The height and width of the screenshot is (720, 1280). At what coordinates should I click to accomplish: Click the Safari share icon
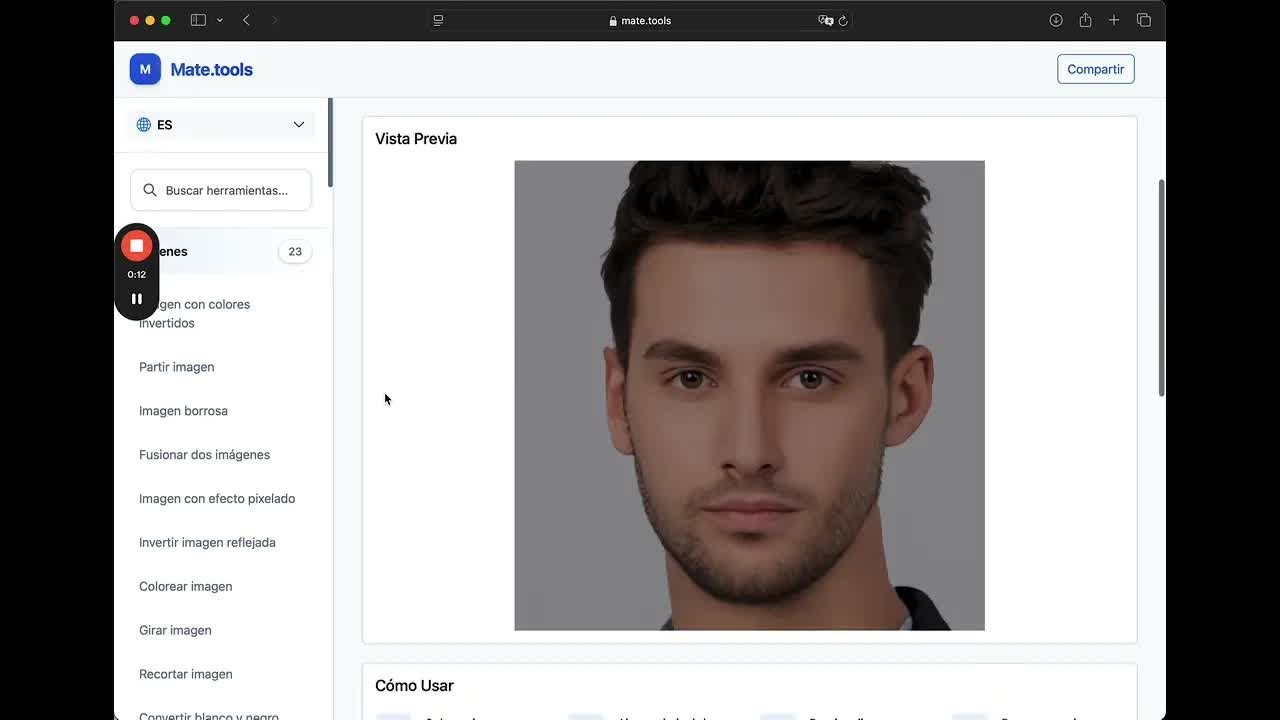1085,20
